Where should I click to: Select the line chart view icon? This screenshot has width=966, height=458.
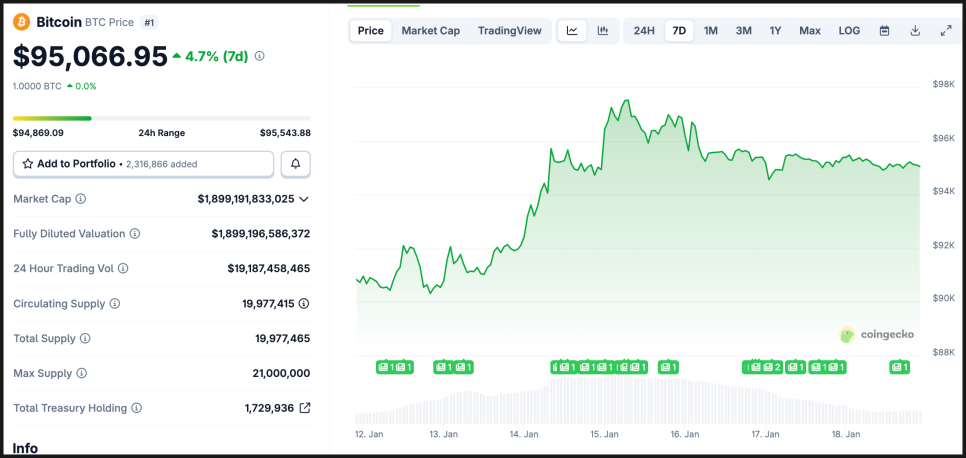tap(572, 31)
